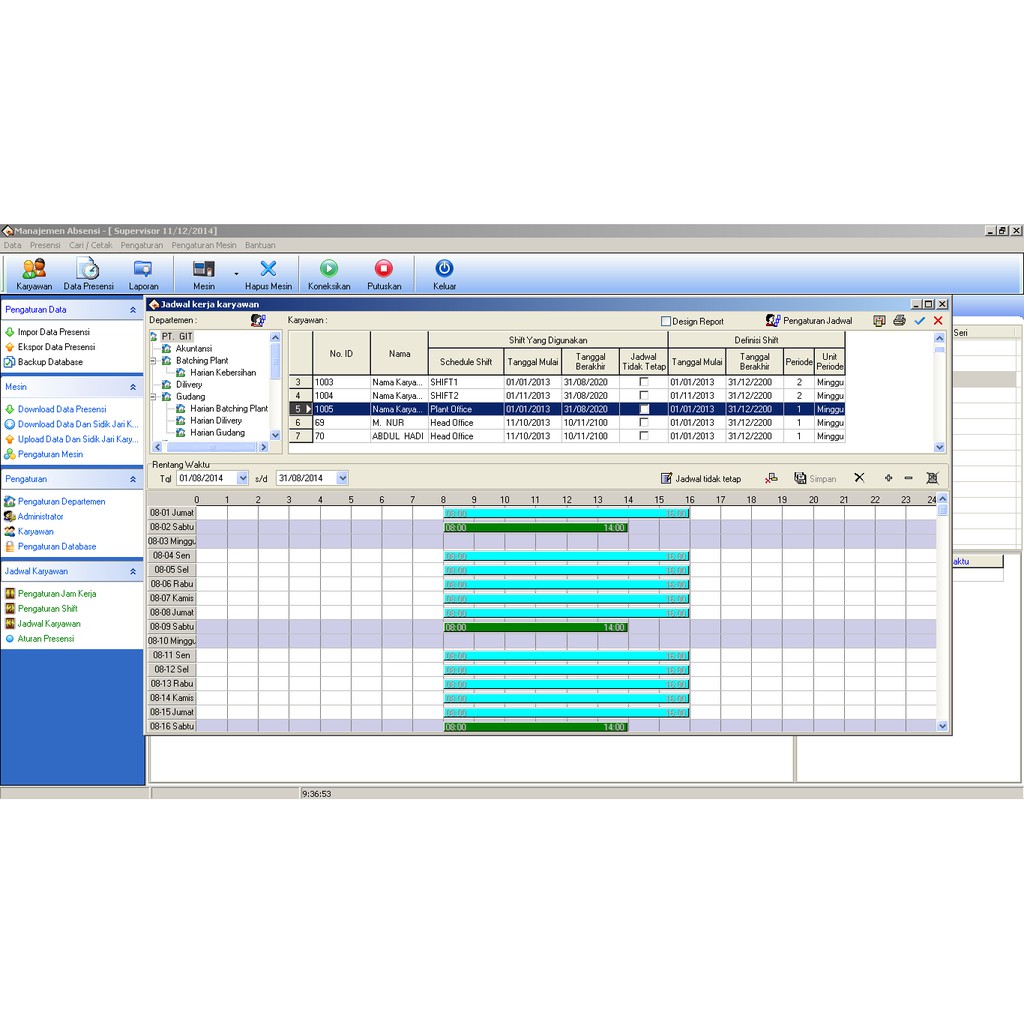This screenshot has width=1024, height=1024.
Task: Collapse the Mesin sidebar panel
Action: [x=133, y=387]
